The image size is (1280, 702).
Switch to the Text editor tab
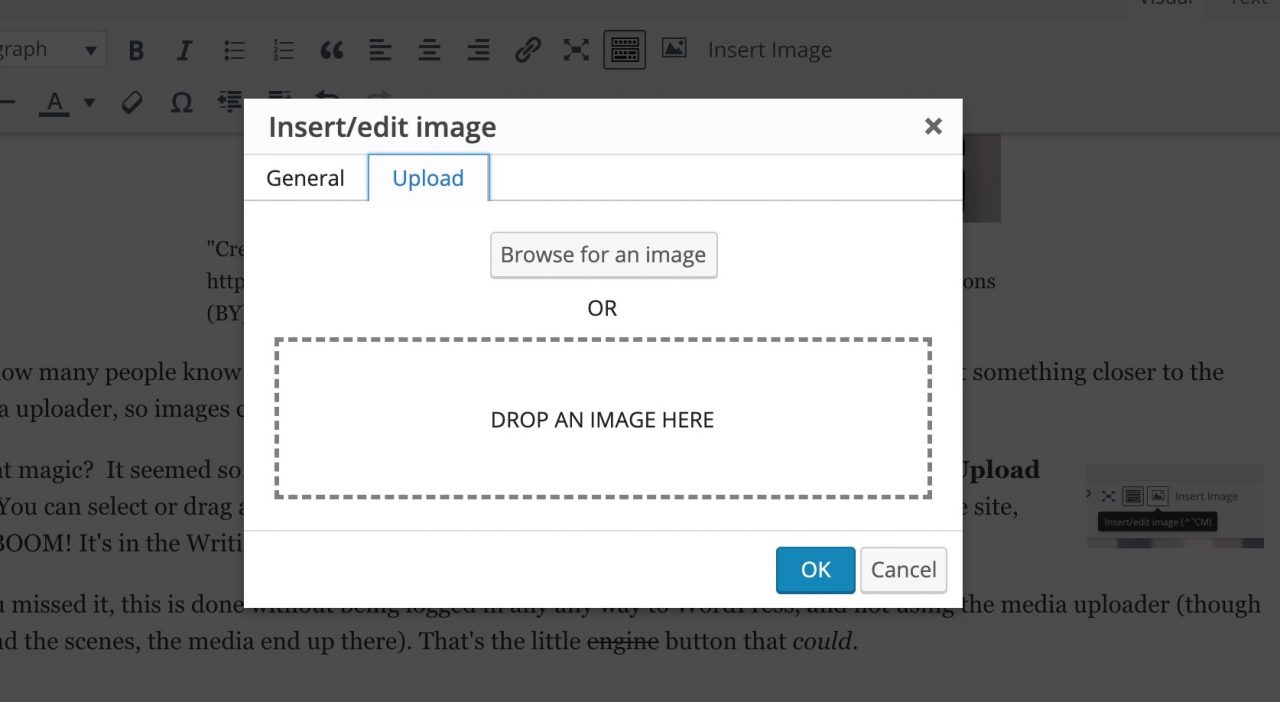tap(1248, 4)
